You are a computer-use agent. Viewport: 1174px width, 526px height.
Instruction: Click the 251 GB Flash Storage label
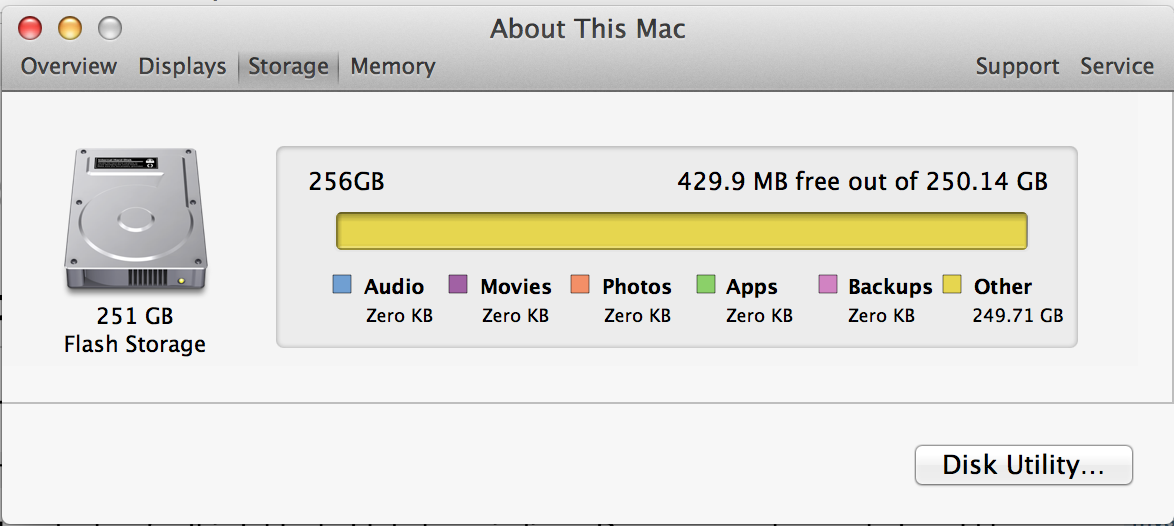pyautogui.click(x=135, y=330)
